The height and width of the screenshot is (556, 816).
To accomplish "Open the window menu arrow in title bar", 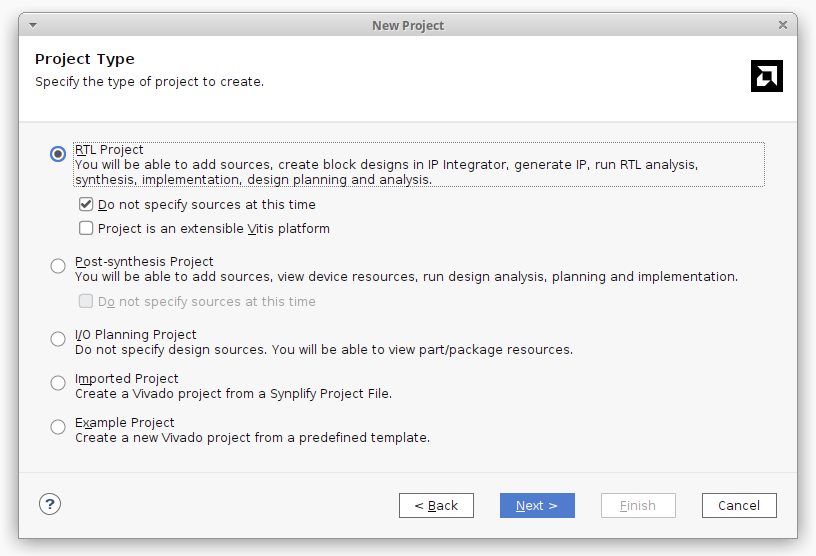I will click(x=33, y=25).
